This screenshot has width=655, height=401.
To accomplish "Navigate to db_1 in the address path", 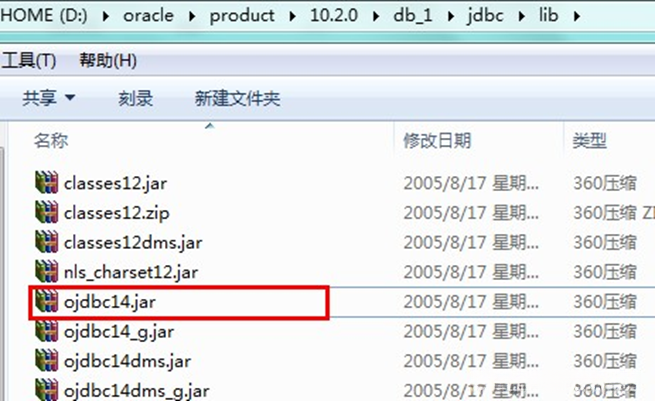I will [x=412, y=15].
